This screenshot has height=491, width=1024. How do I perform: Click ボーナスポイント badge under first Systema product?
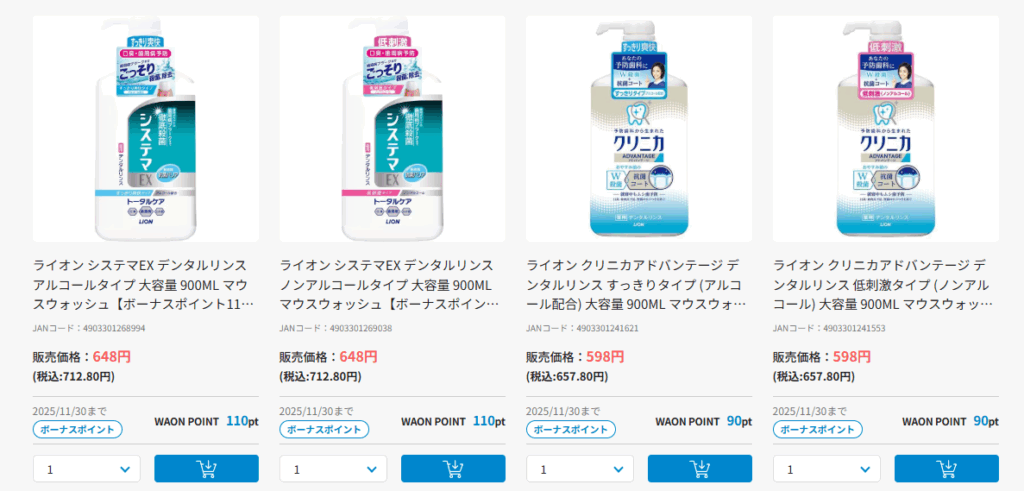click(78, 430)
